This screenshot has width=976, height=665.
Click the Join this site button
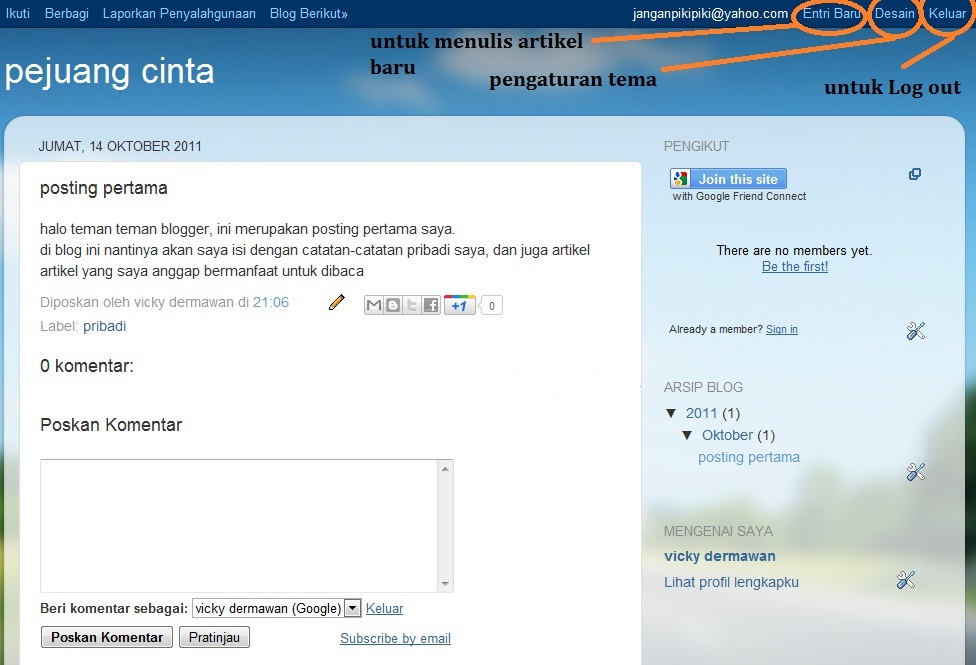click(728, 179)
